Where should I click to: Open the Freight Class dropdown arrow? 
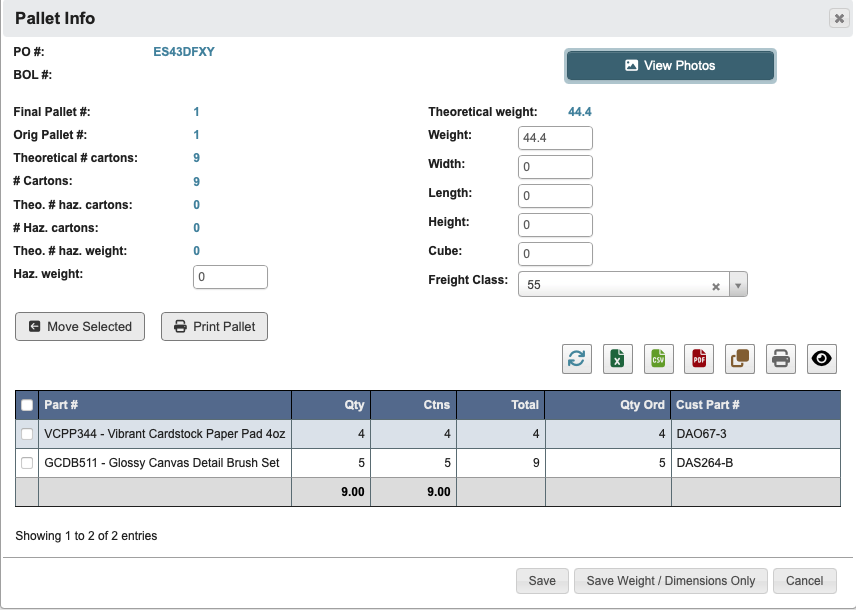[x=738, y=285]
